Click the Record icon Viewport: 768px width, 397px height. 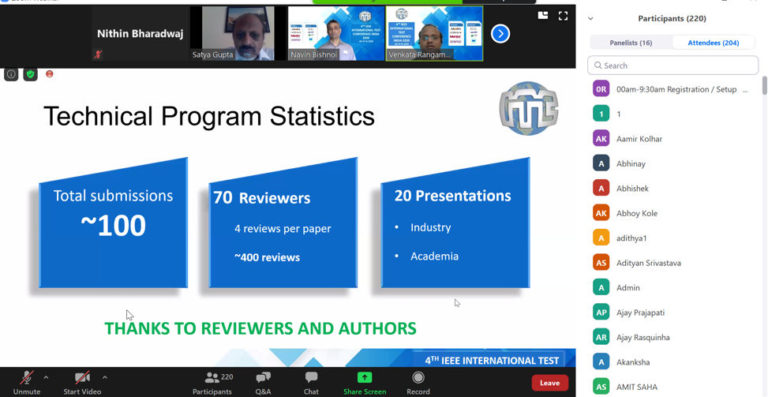pyautogui.click(x=418, y=377)
